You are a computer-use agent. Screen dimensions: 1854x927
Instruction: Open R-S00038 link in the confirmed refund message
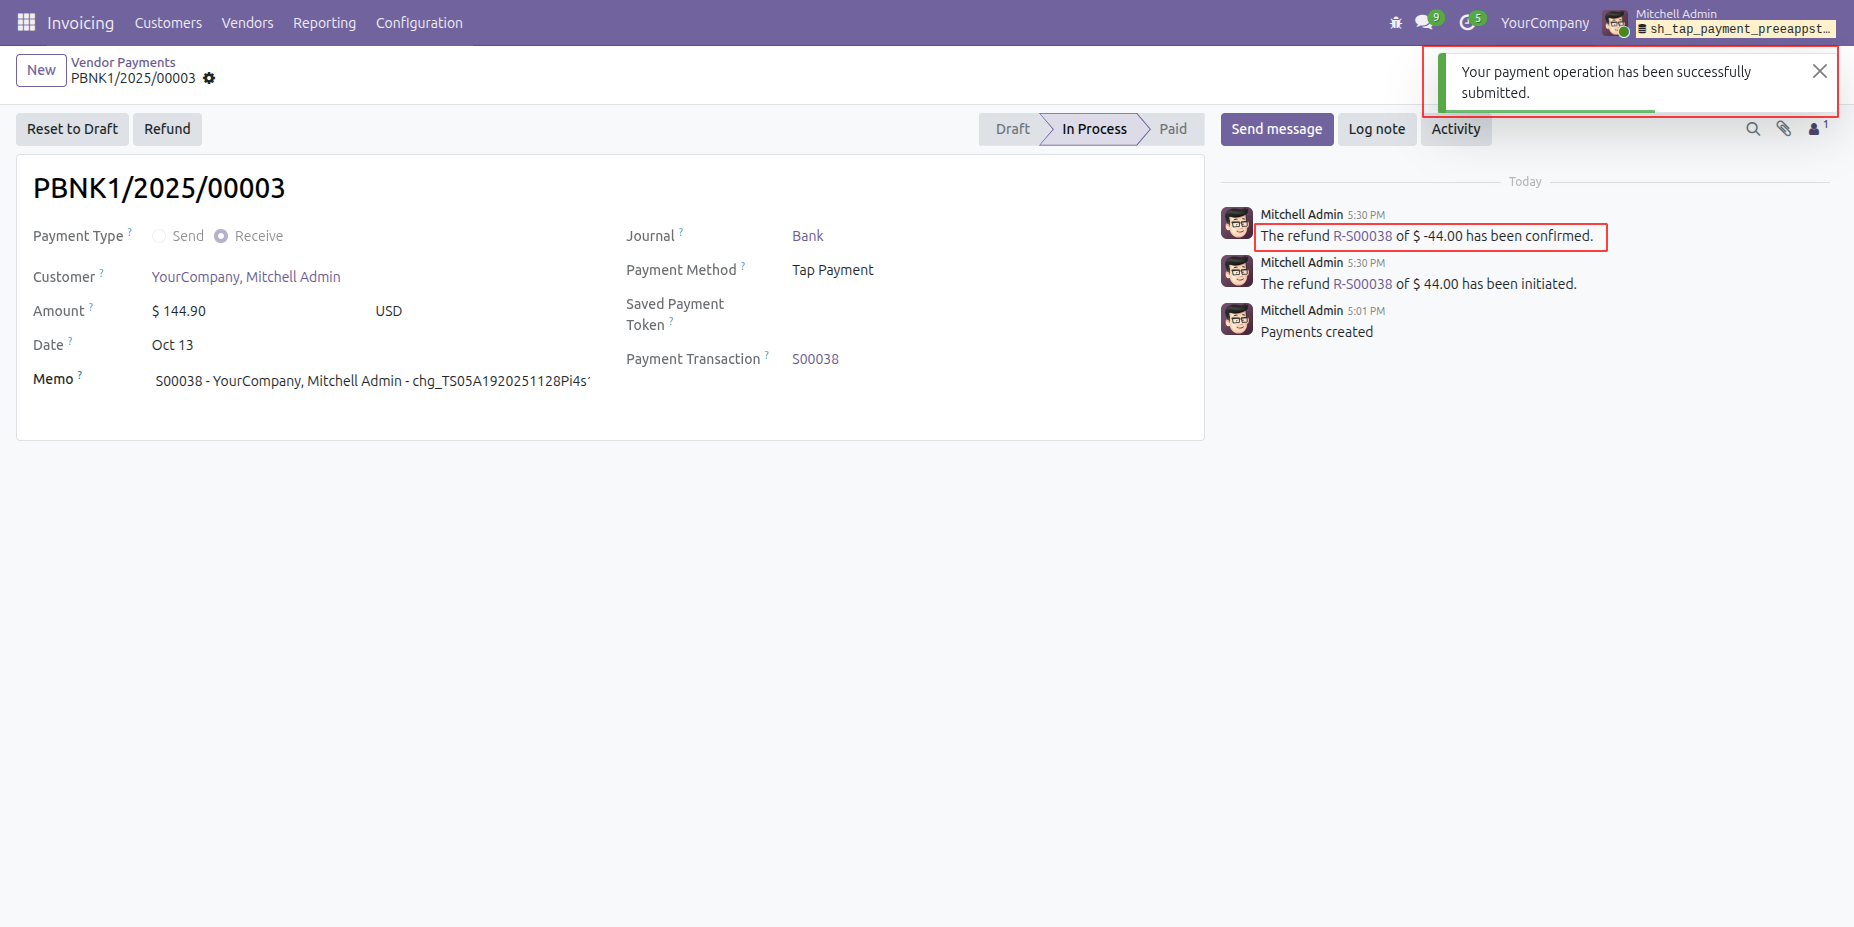click(1363, 236)
